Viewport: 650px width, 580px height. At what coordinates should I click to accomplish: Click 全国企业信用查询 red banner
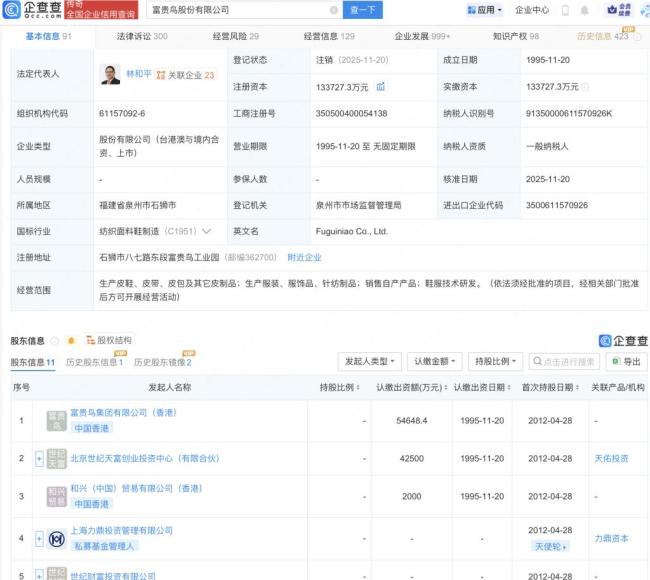[101, 10]
